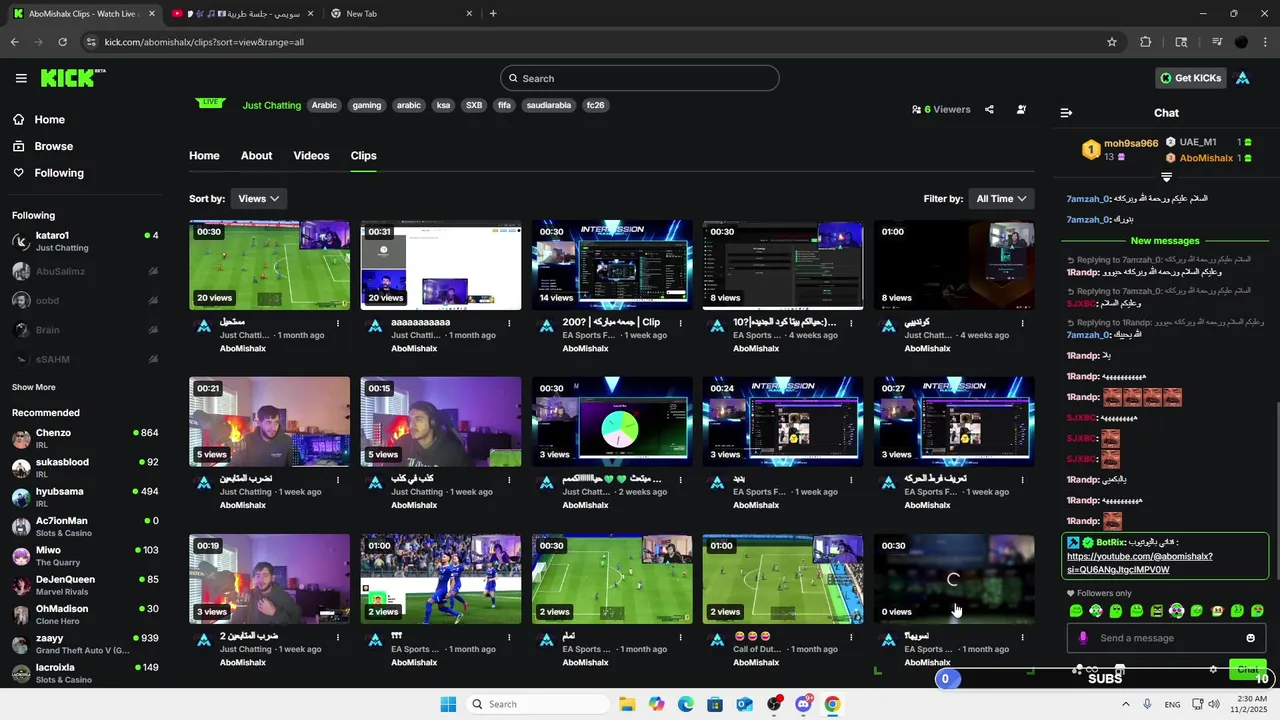The image size is (1280, 720).
Task: Switch to the About tab
Action: click(x=256, y=155)
